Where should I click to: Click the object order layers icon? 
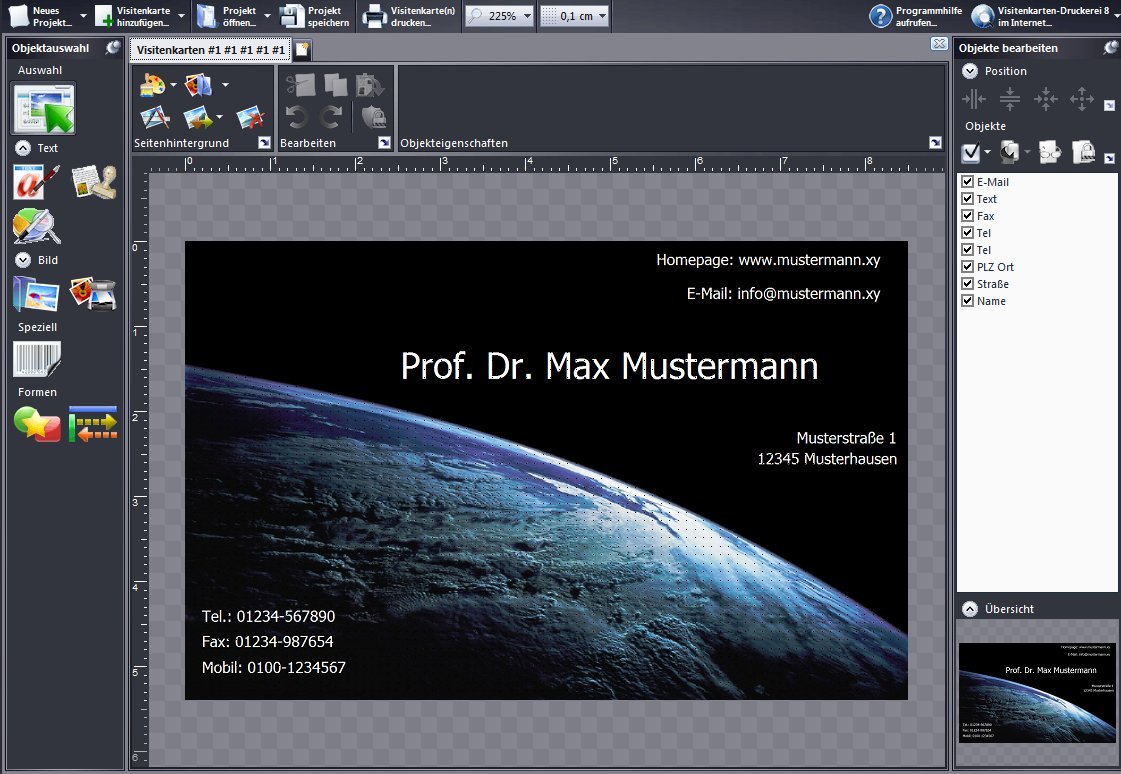click(1009, 152)
